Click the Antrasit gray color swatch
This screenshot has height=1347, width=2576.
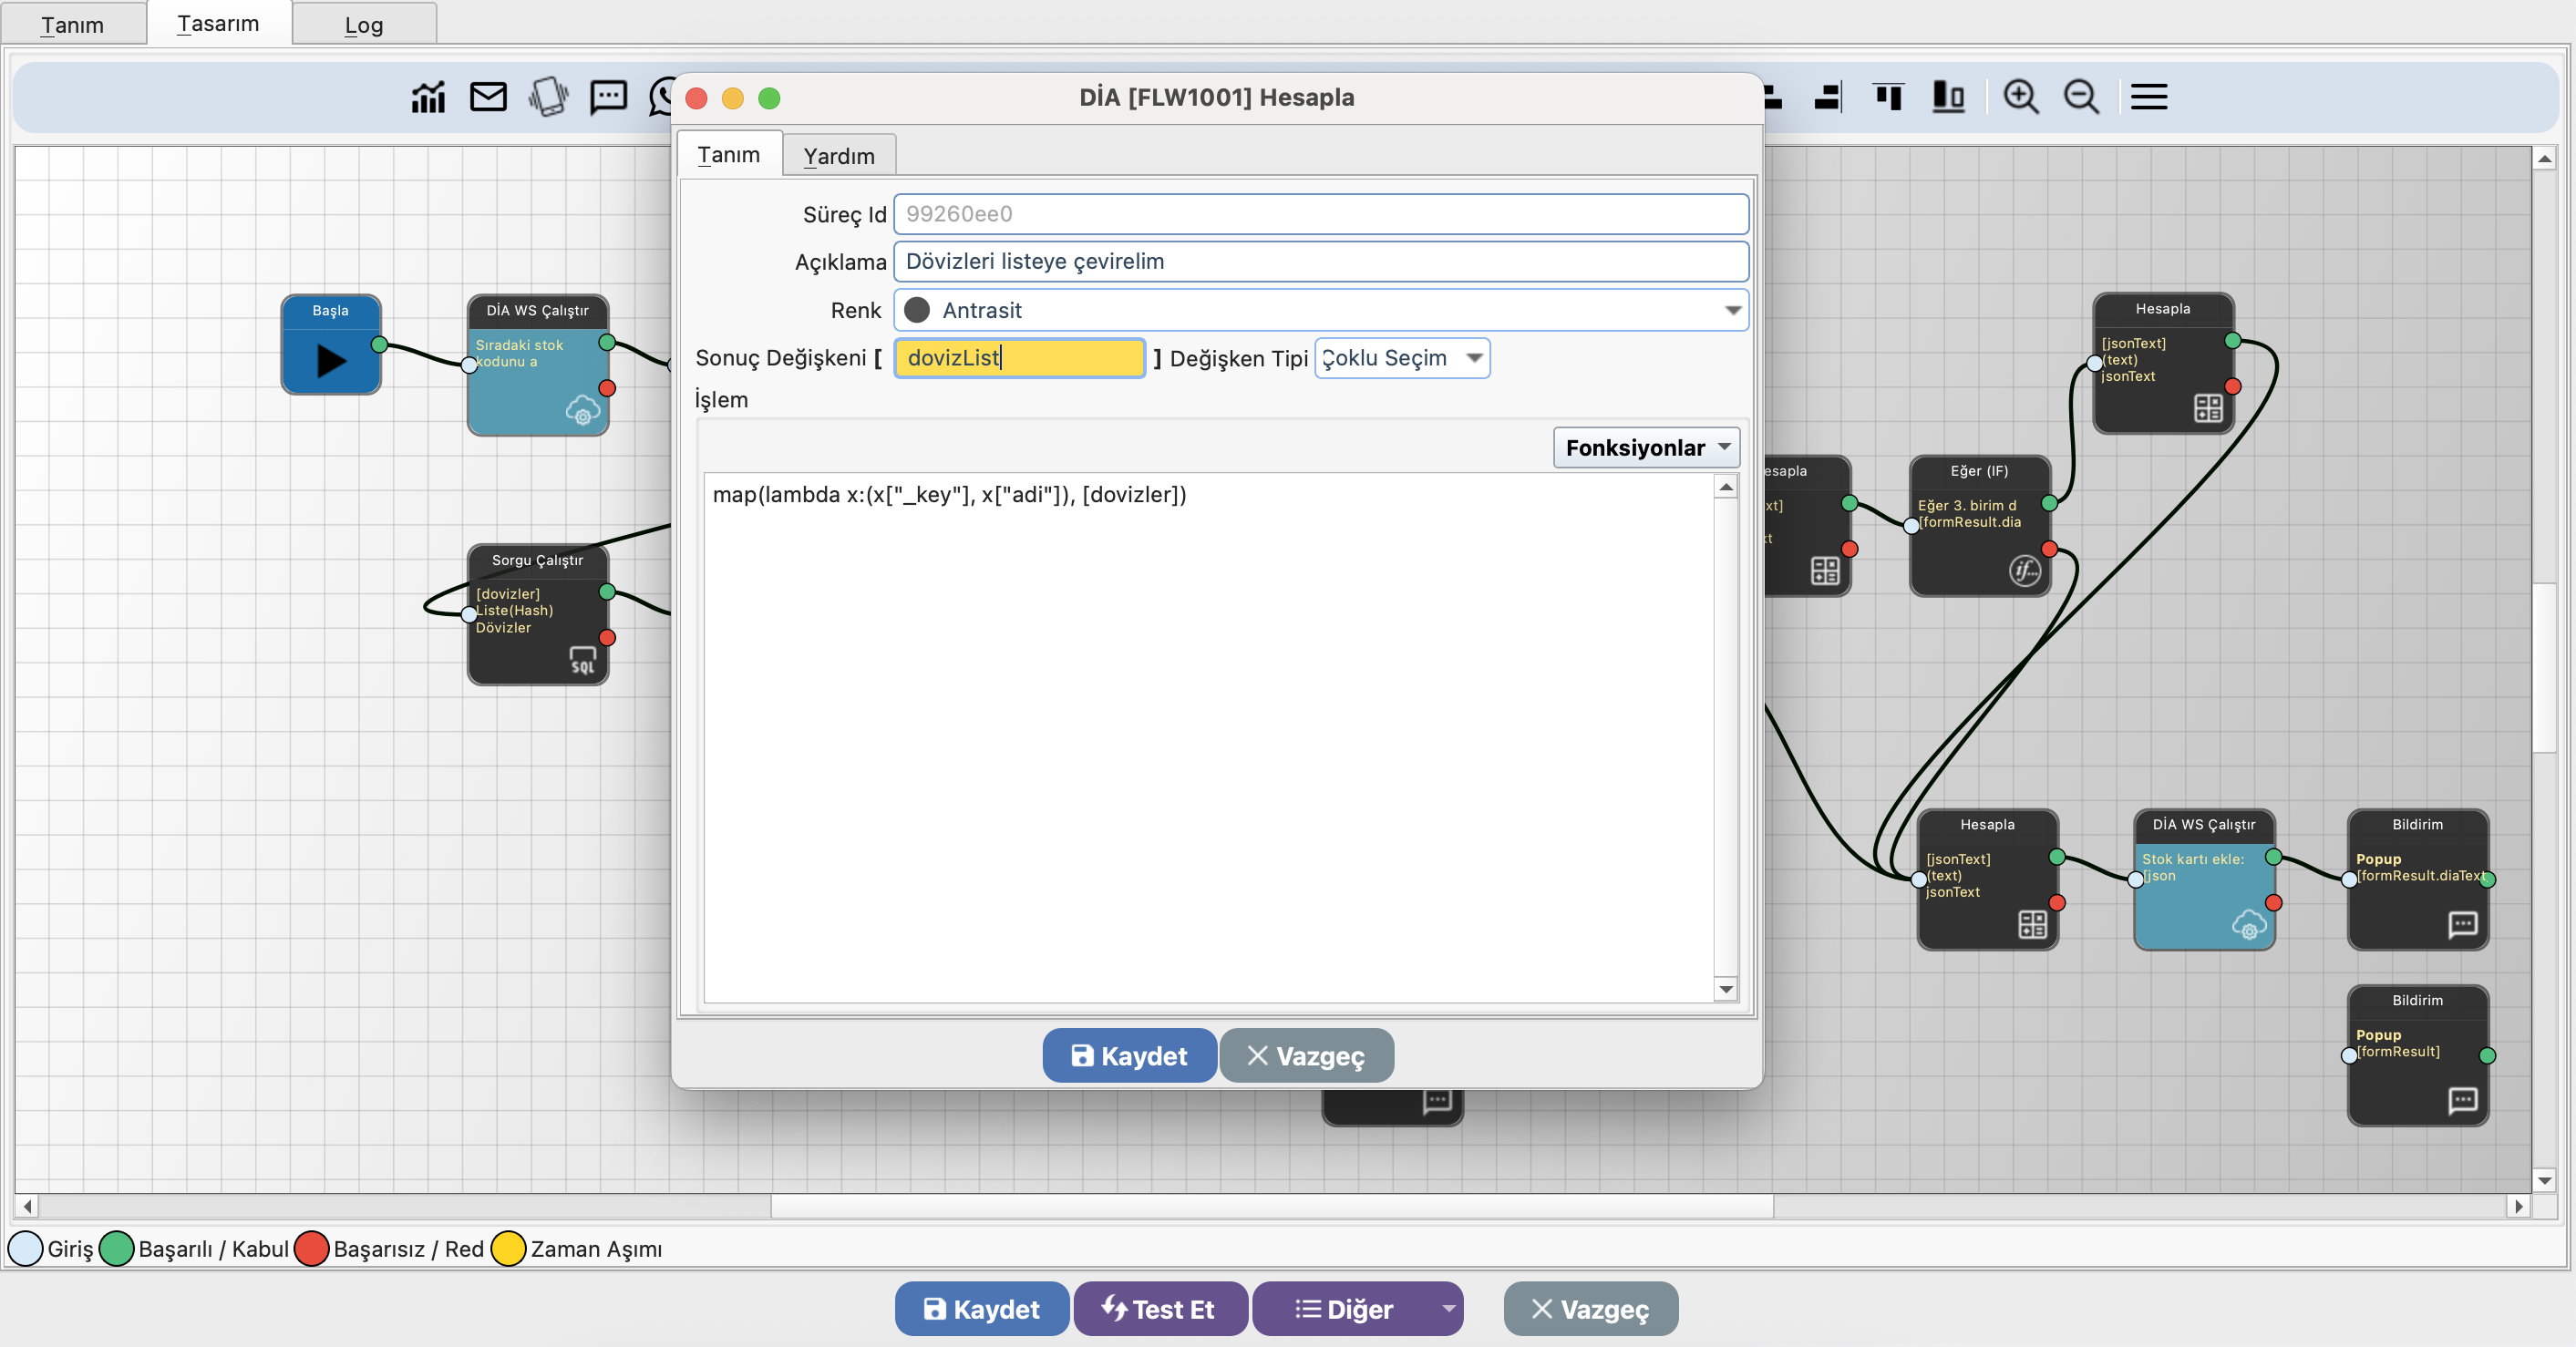(917, 311)
